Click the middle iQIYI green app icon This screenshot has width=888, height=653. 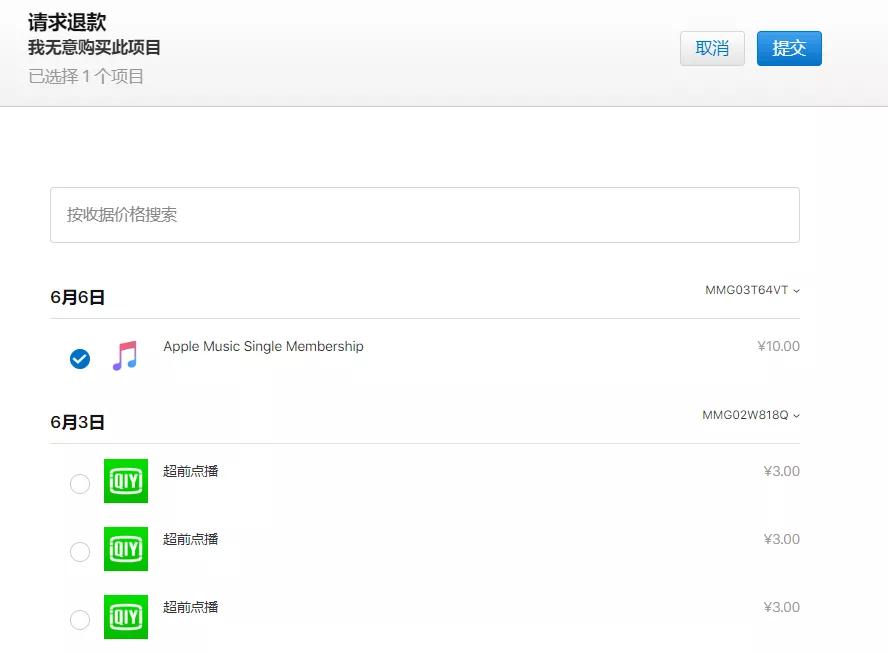coord(126,549)
